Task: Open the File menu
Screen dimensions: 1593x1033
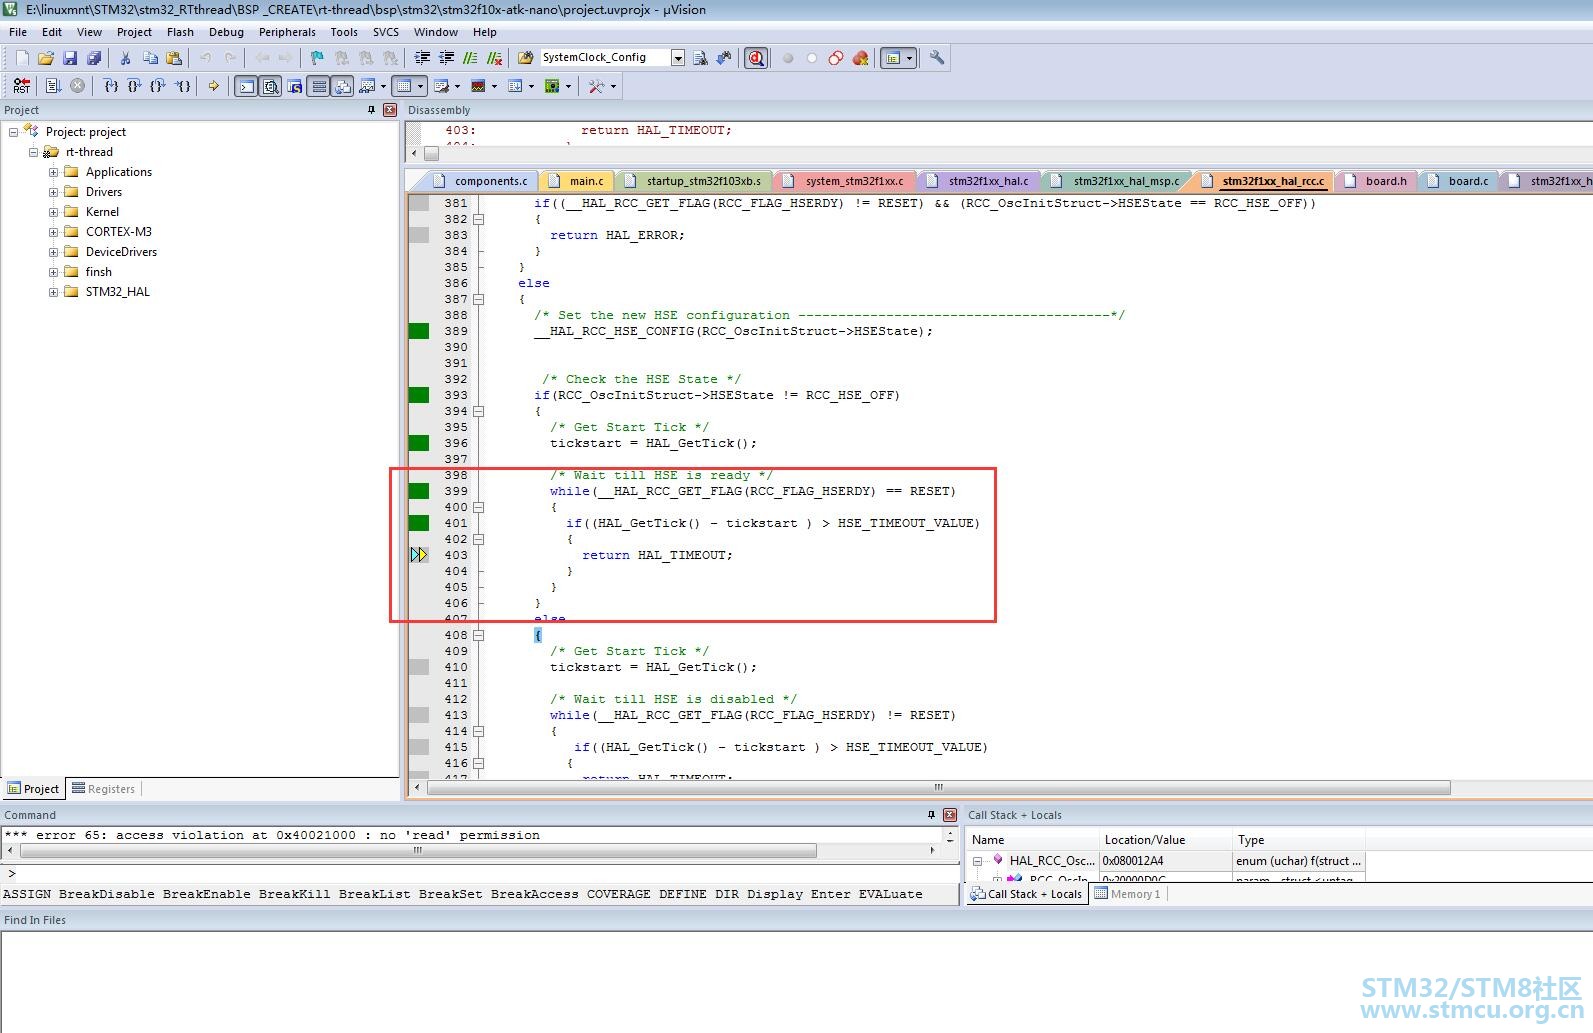Action: pos(18,32)
